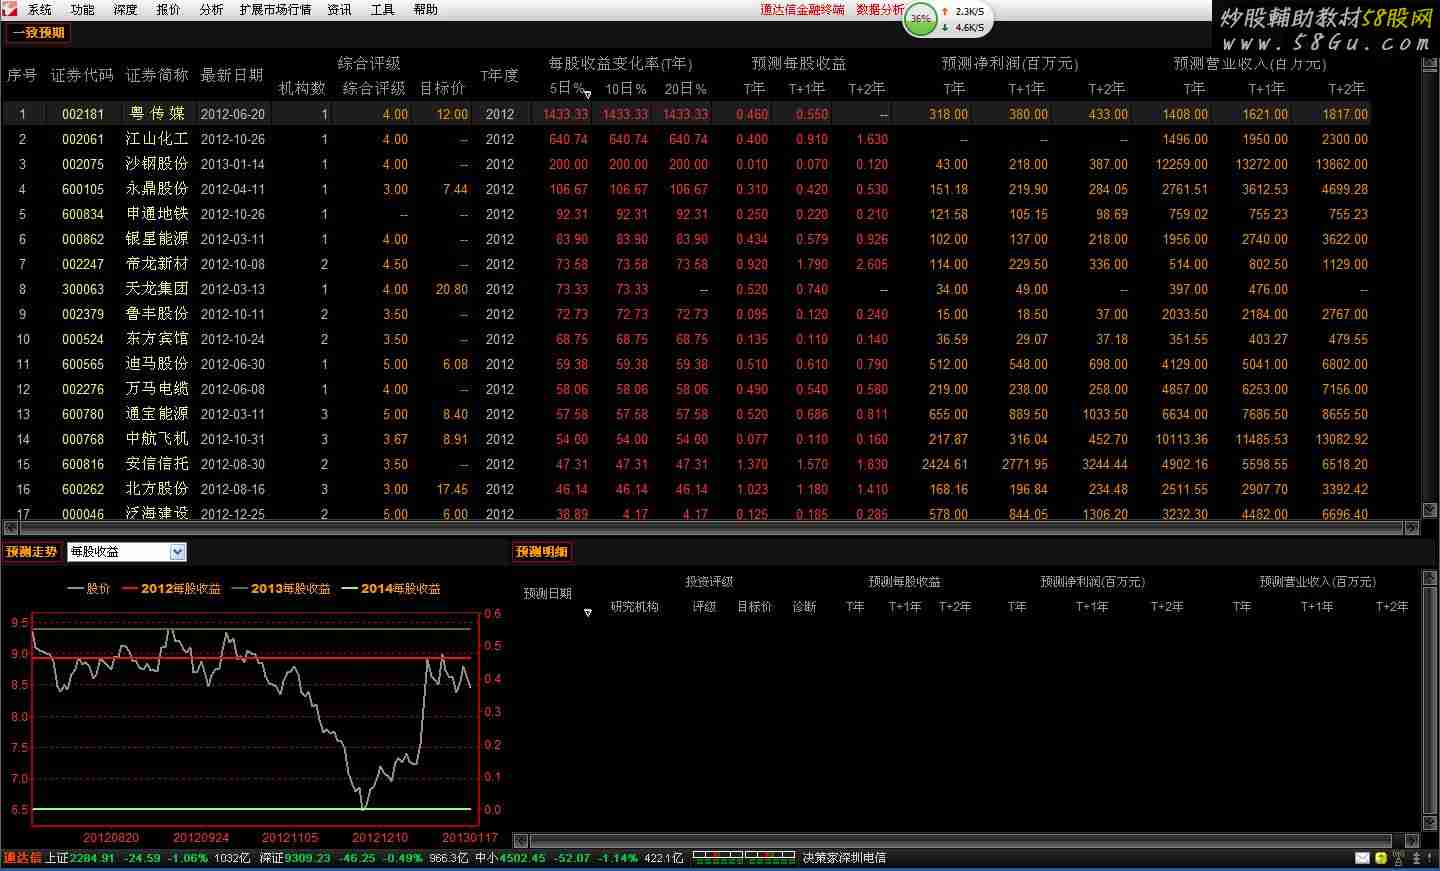Select the 万马电缆 row name
The width and height of the screenshot is (1440, 871).
coord(157,389)
